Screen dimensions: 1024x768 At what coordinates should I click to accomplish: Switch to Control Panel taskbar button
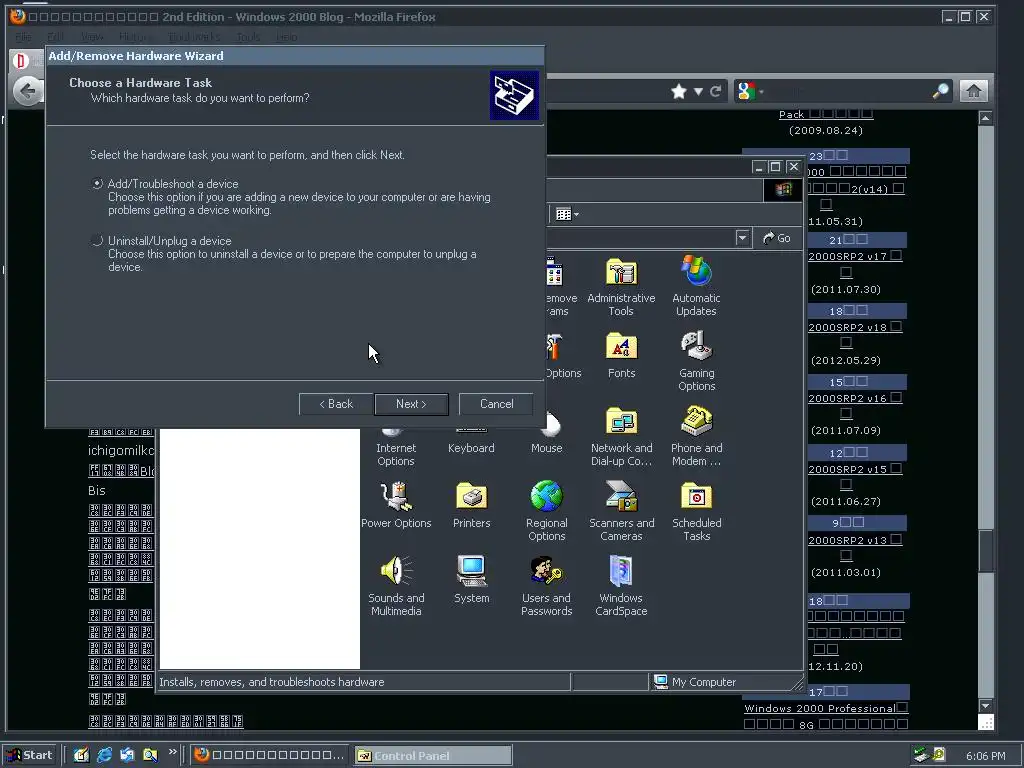coord(433,756)
